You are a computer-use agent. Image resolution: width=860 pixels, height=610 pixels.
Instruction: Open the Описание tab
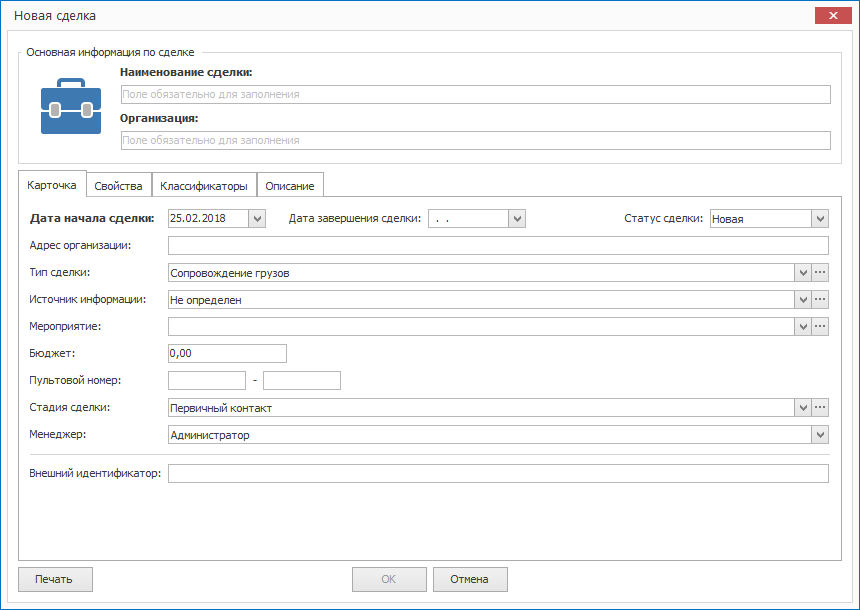[x=290, y=186]
